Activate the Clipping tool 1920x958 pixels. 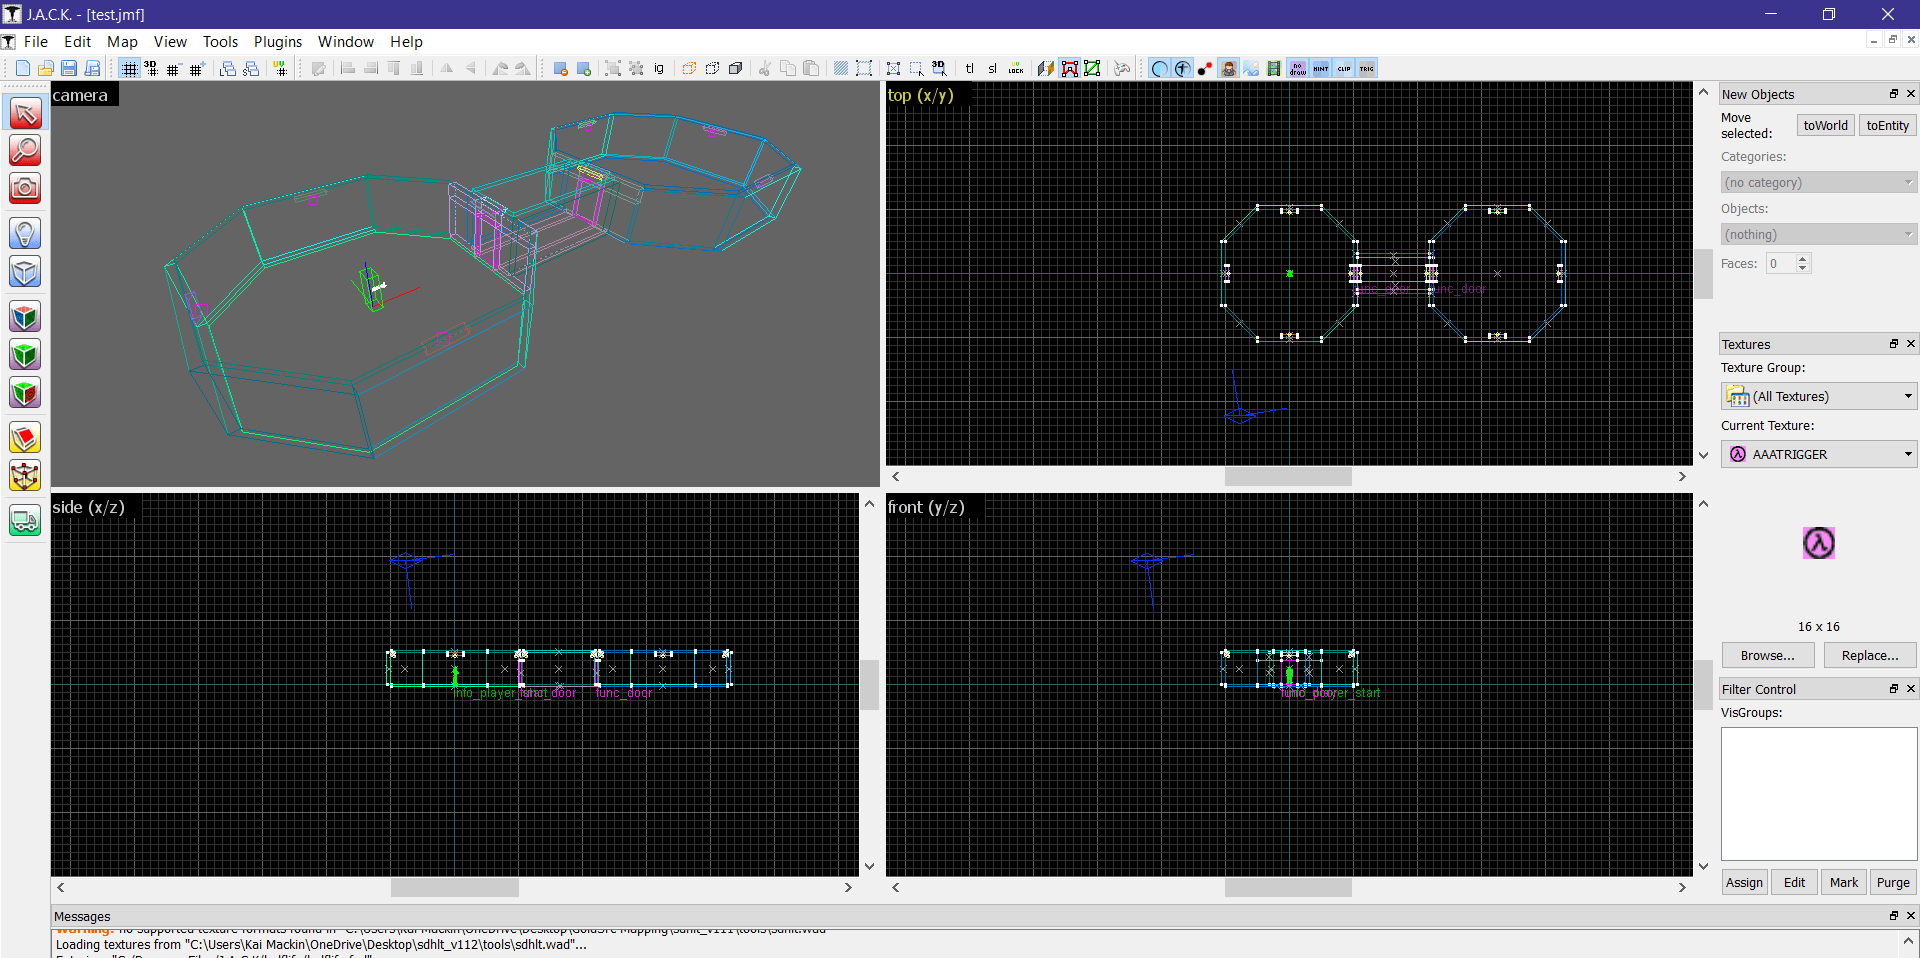tap(25, 438)
